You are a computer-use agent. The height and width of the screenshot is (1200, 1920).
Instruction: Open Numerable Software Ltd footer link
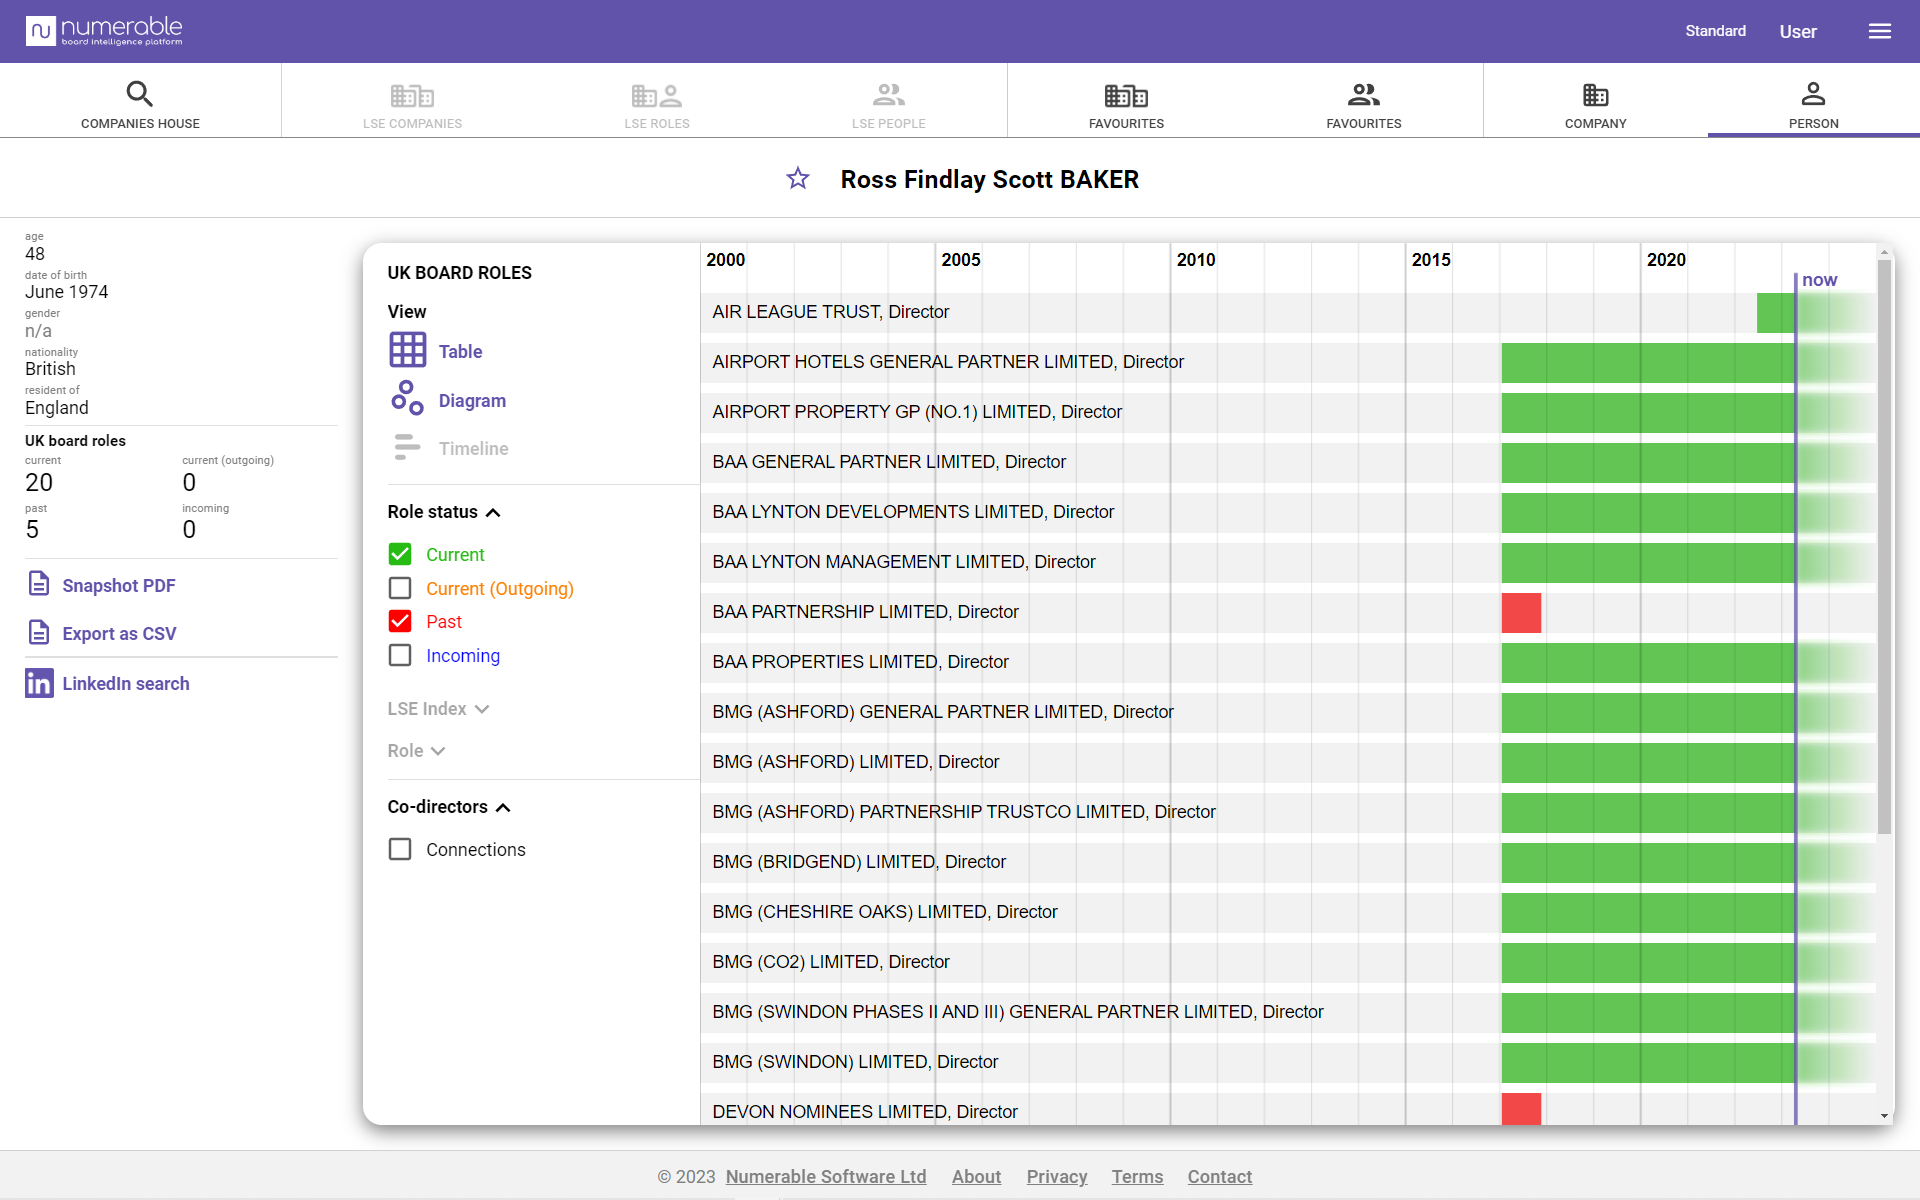click(826, 1177)
